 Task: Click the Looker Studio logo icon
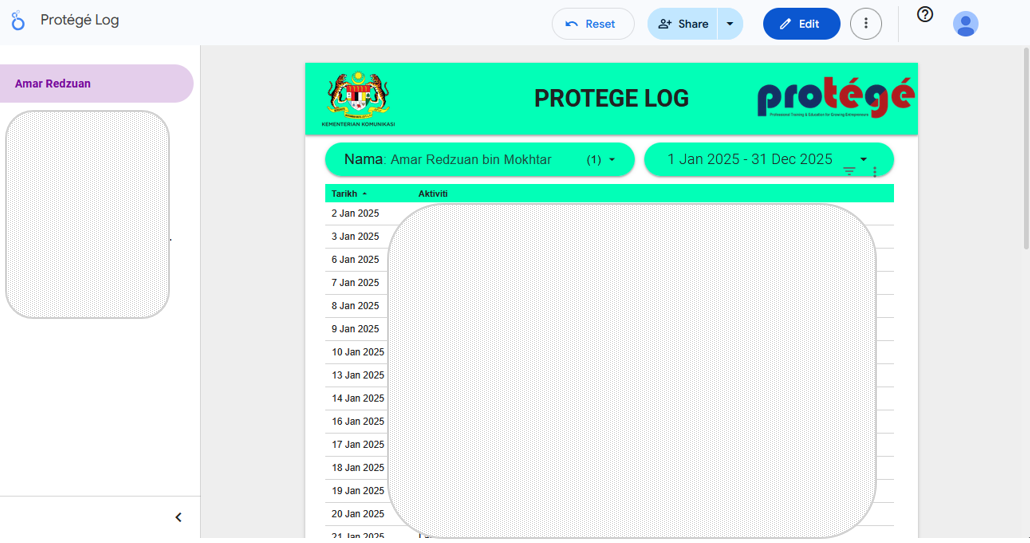tap(18, 20)
